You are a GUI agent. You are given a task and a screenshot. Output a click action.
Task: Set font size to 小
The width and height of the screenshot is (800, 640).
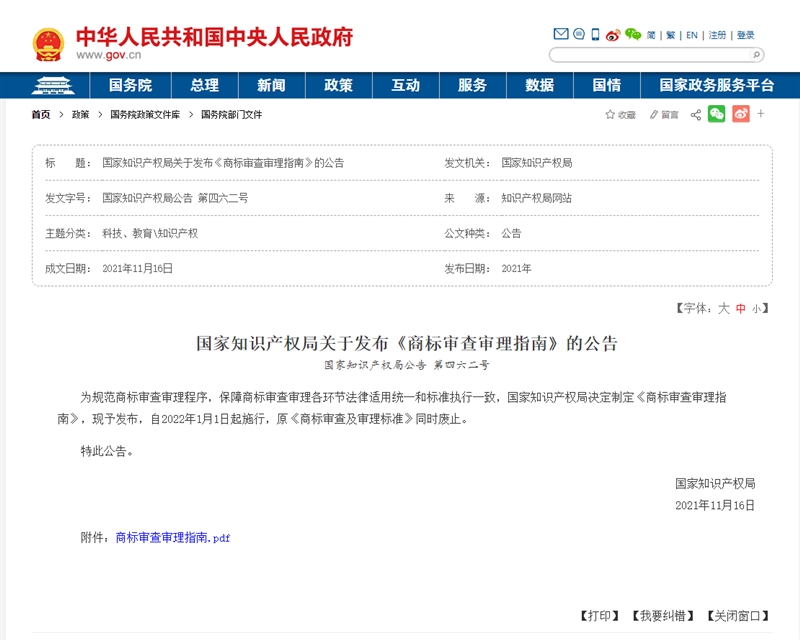tap(757, 309)
